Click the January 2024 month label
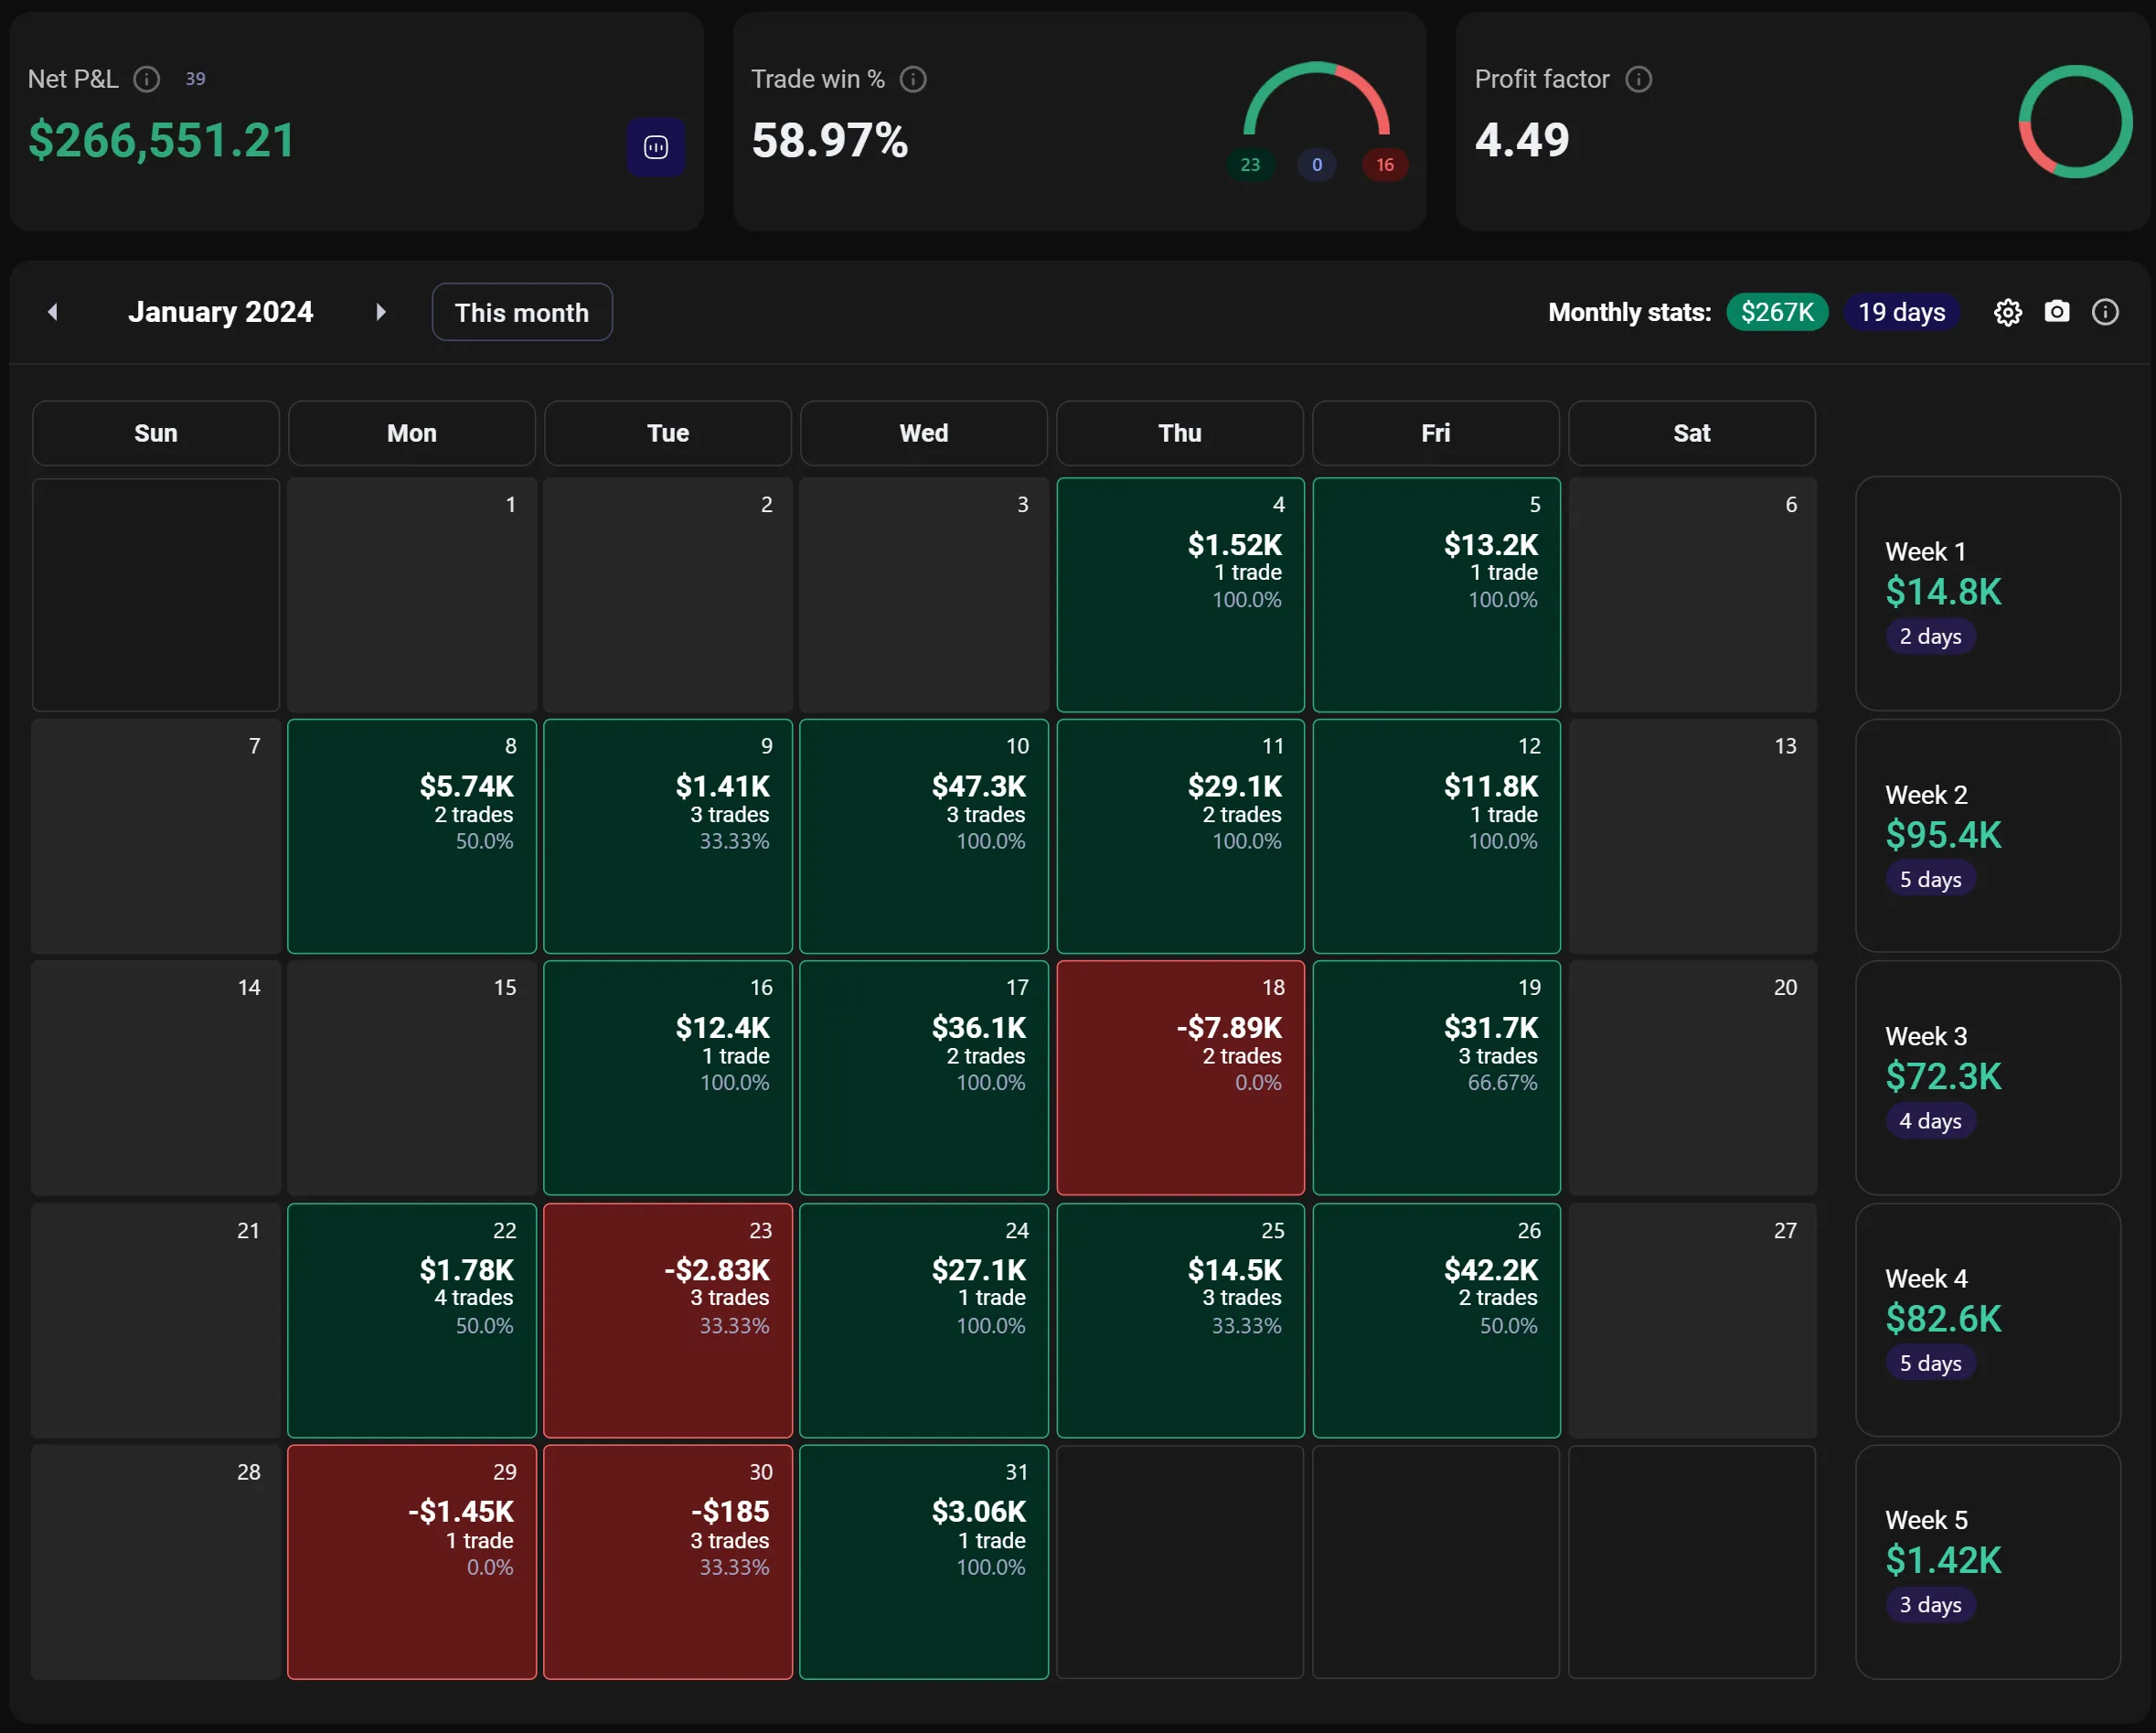Screen dimensions: 2156x1733 [x=220, y=313]
